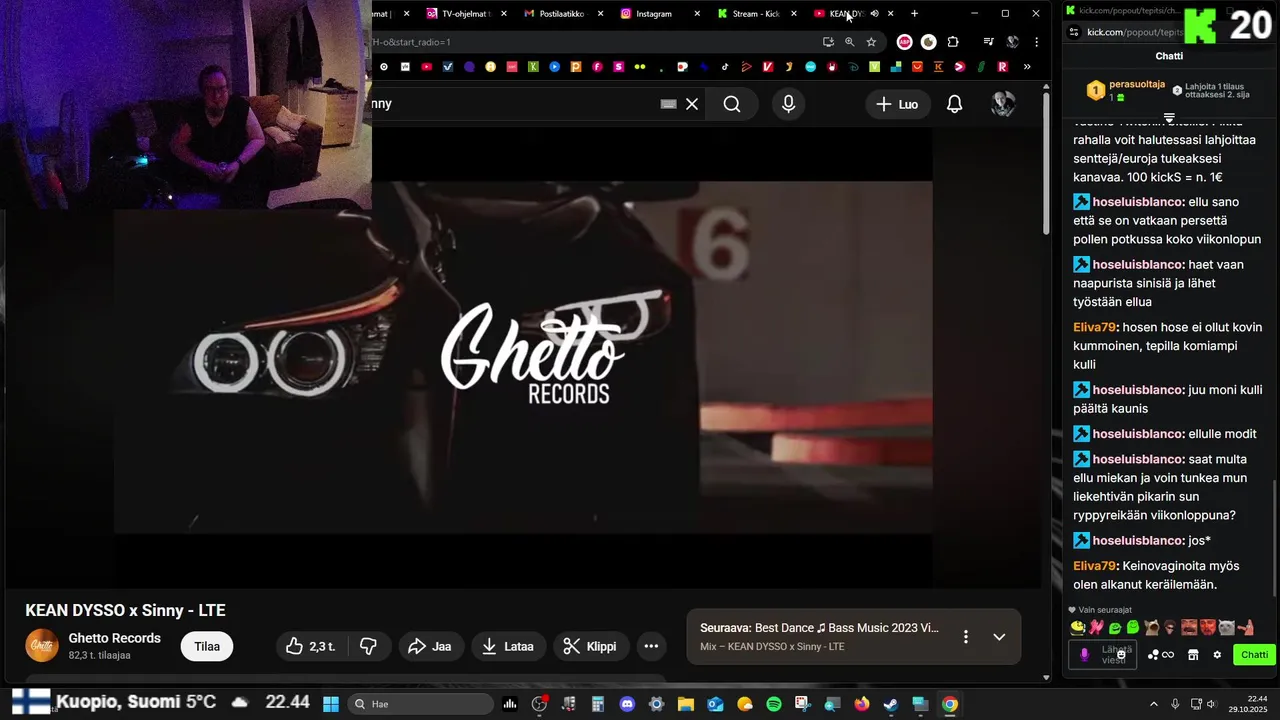Viewport: 1280px width, 720px height.
Task: Like the video with thumbs up
Action: [x=310, y=646]
